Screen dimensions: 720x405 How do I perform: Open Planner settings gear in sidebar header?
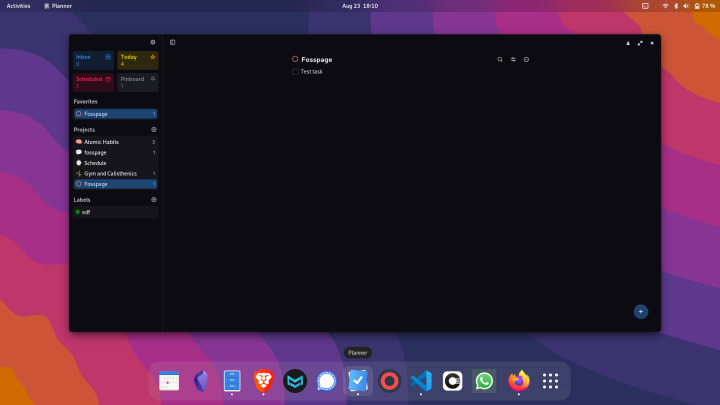(153, 42)
